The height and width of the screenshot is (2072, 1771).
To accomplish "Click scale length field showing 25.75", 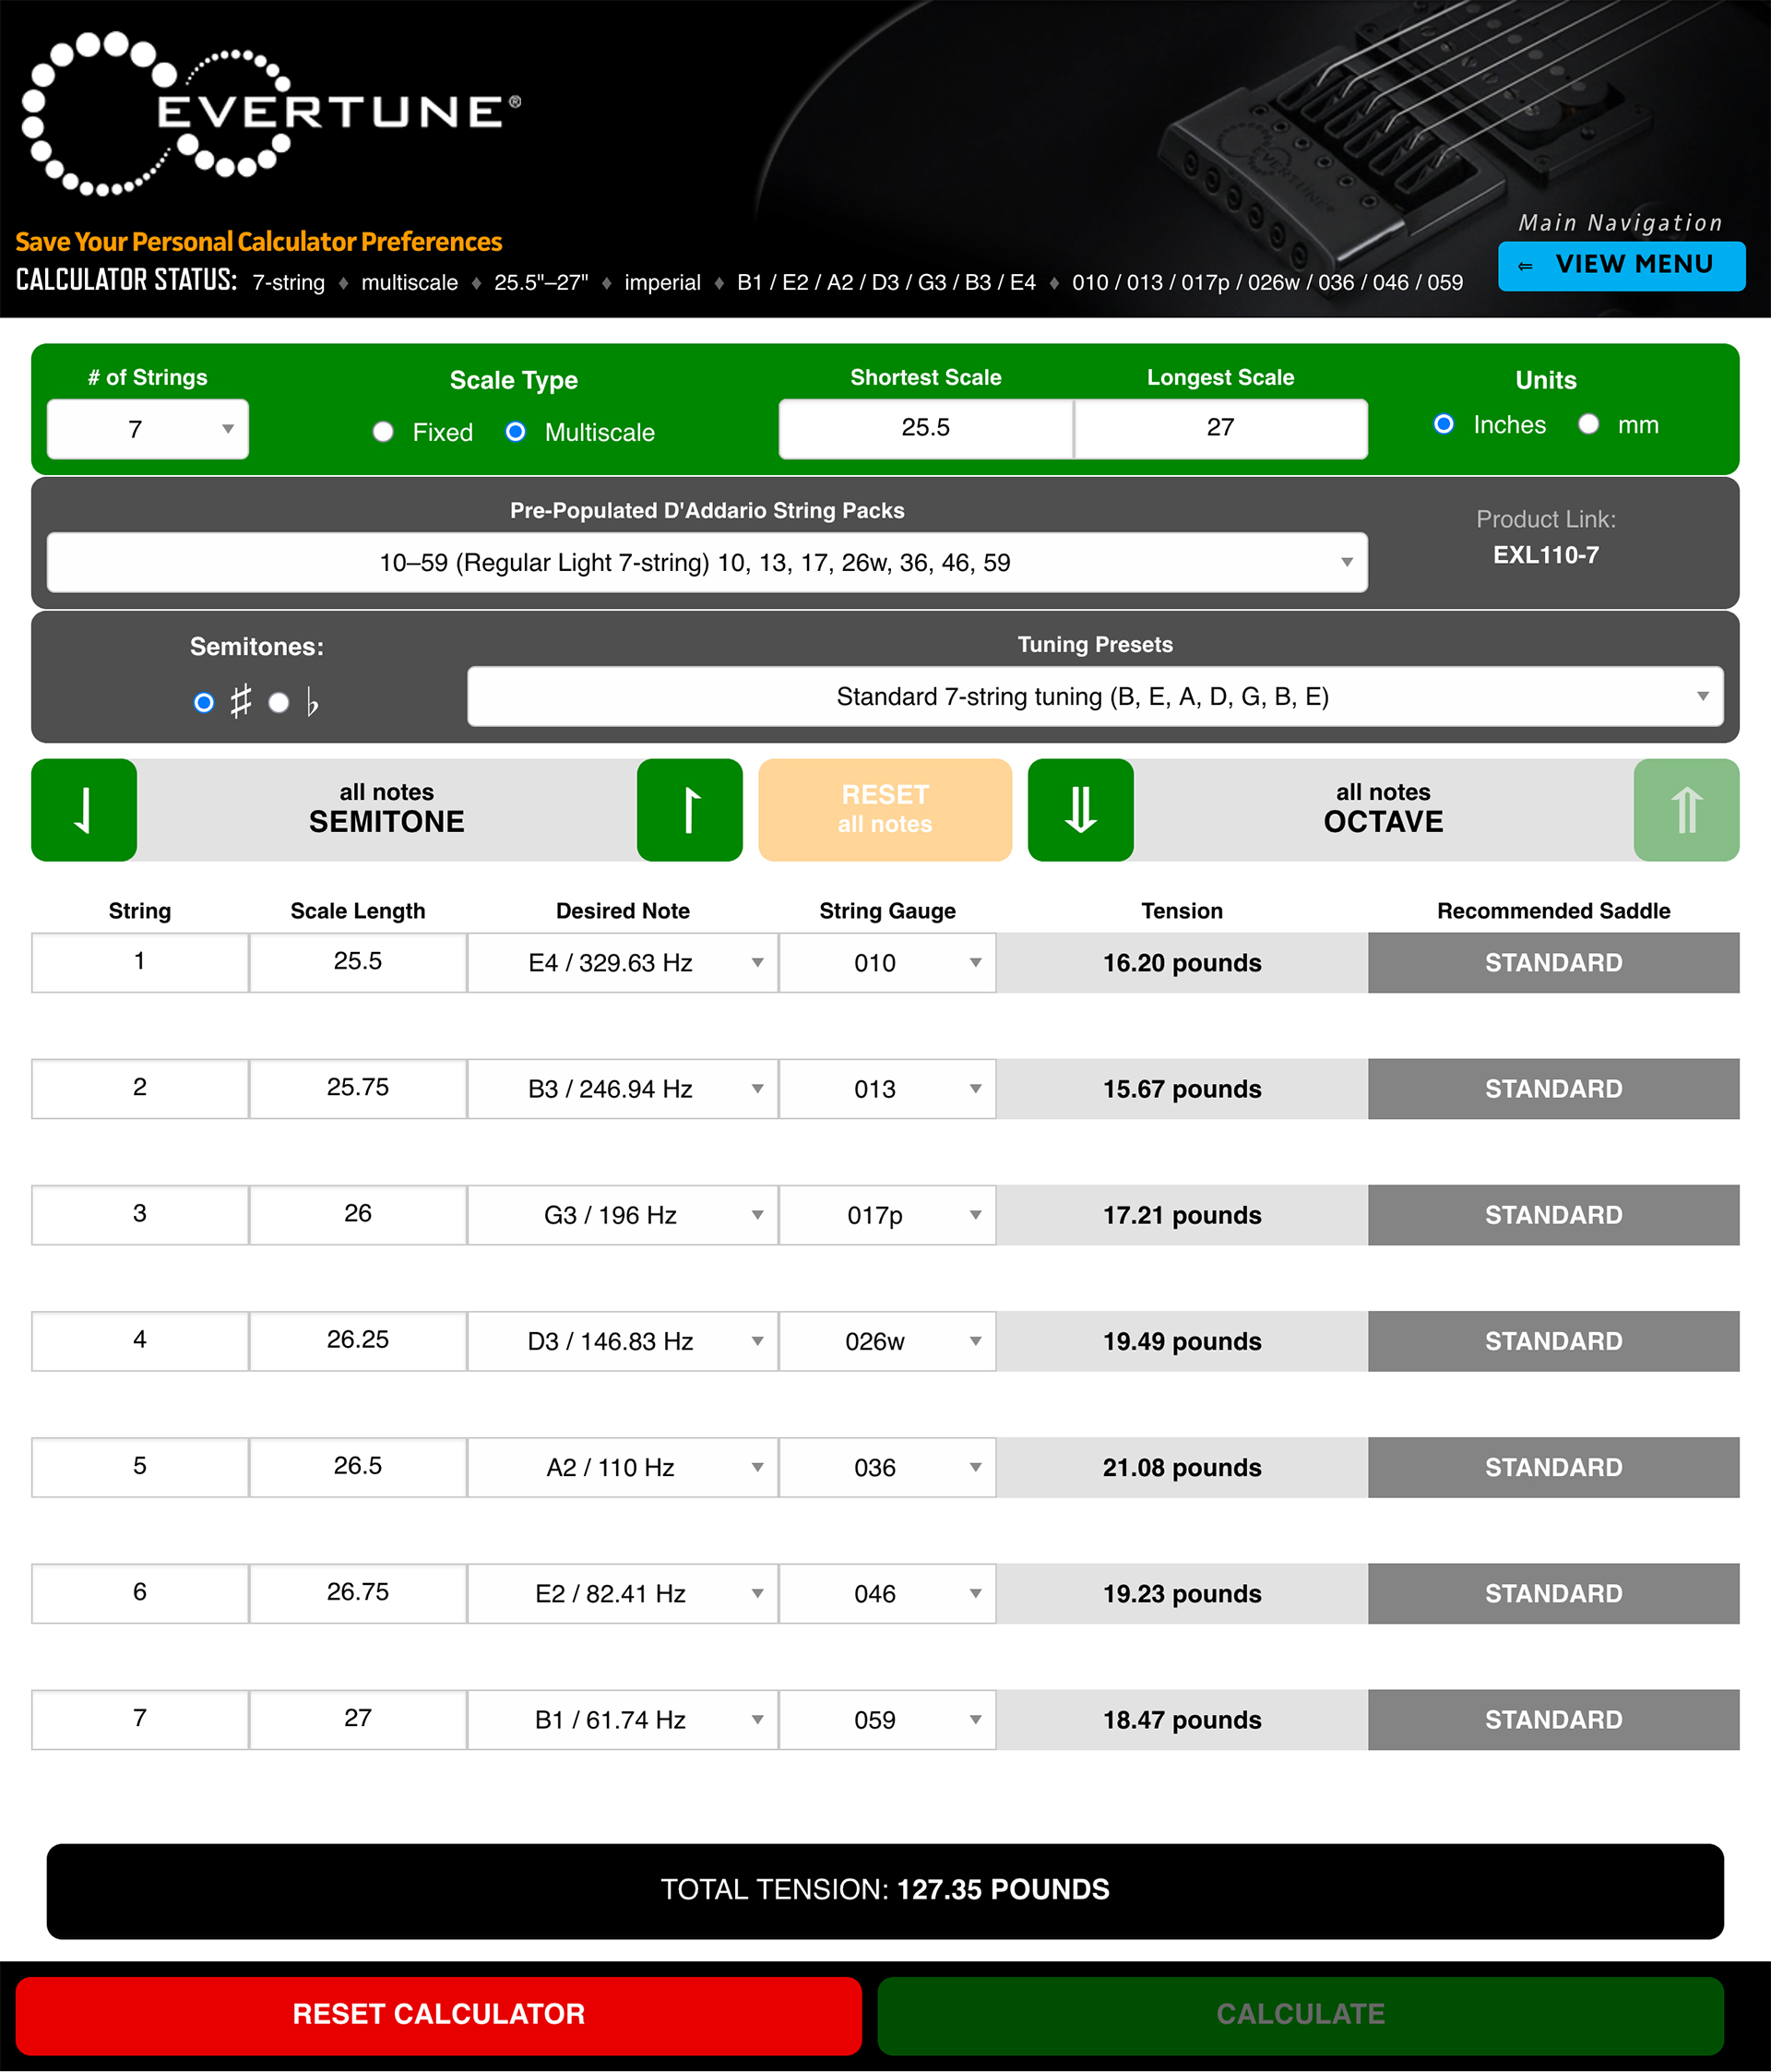I will coord(358,1088).
